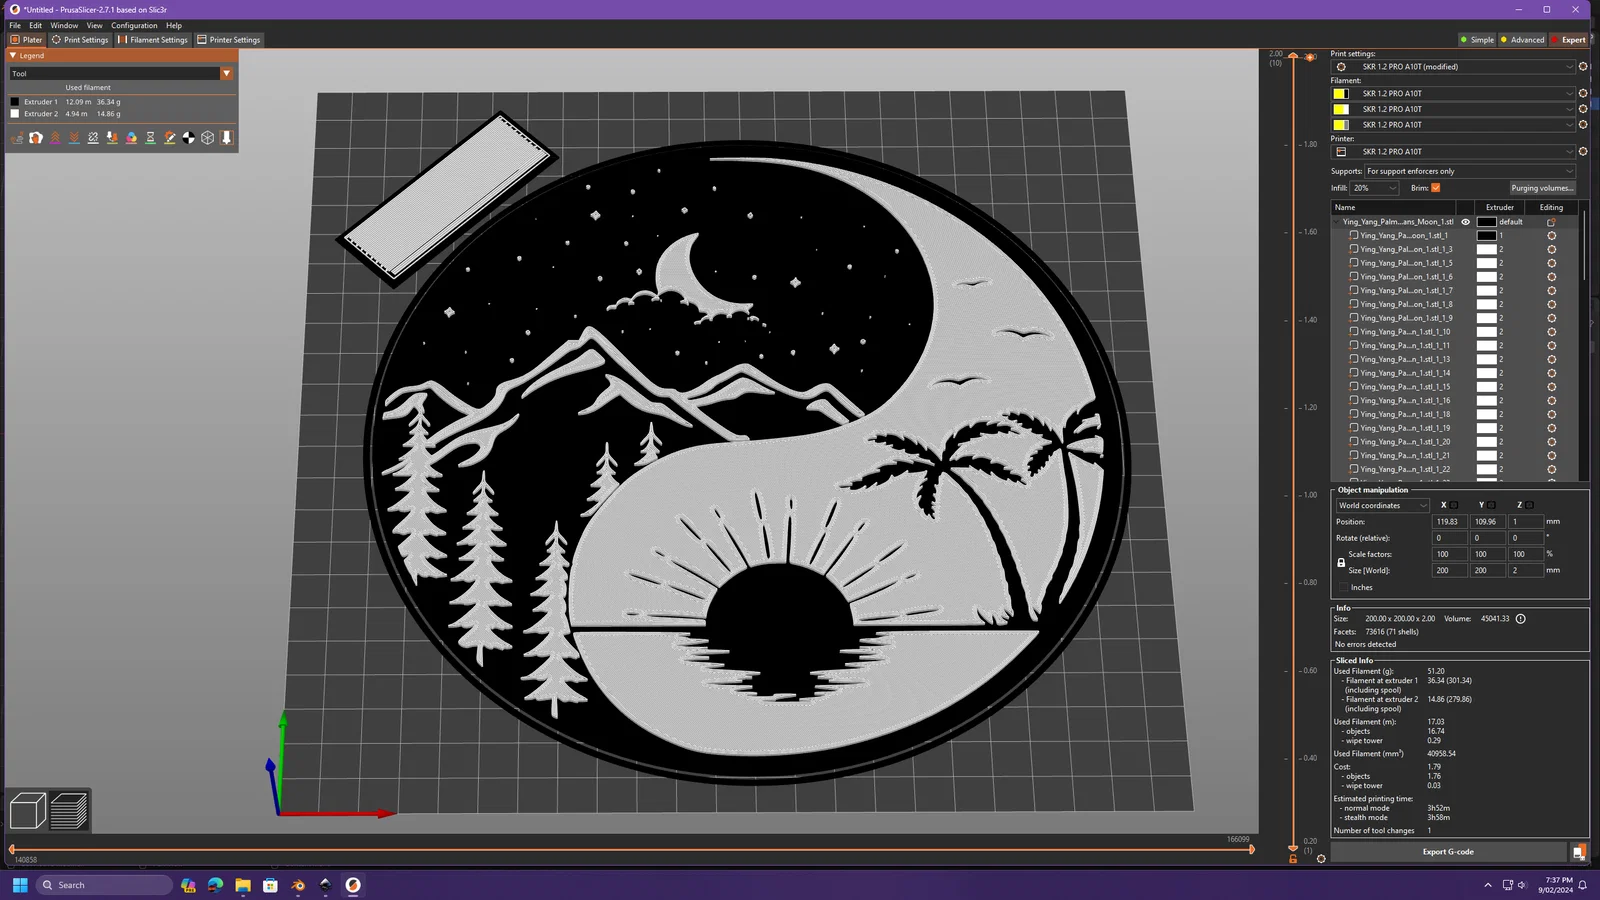Screen dimensions: 1600x900
Task: Click Extruder 1 black color swatch in legend
Action: 15,102
